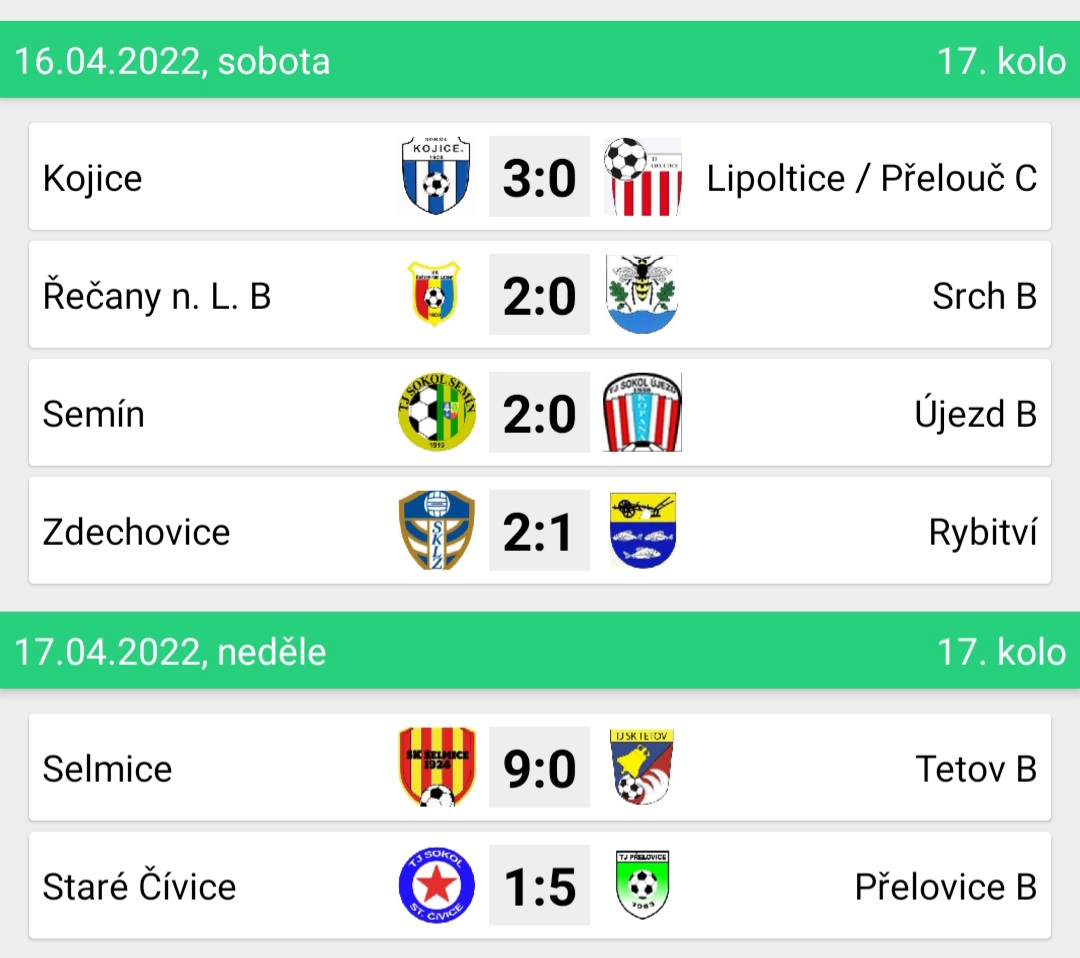Tap the Sokol Újezd striped crest
The image size is (1080, 958).
(643, 413)
